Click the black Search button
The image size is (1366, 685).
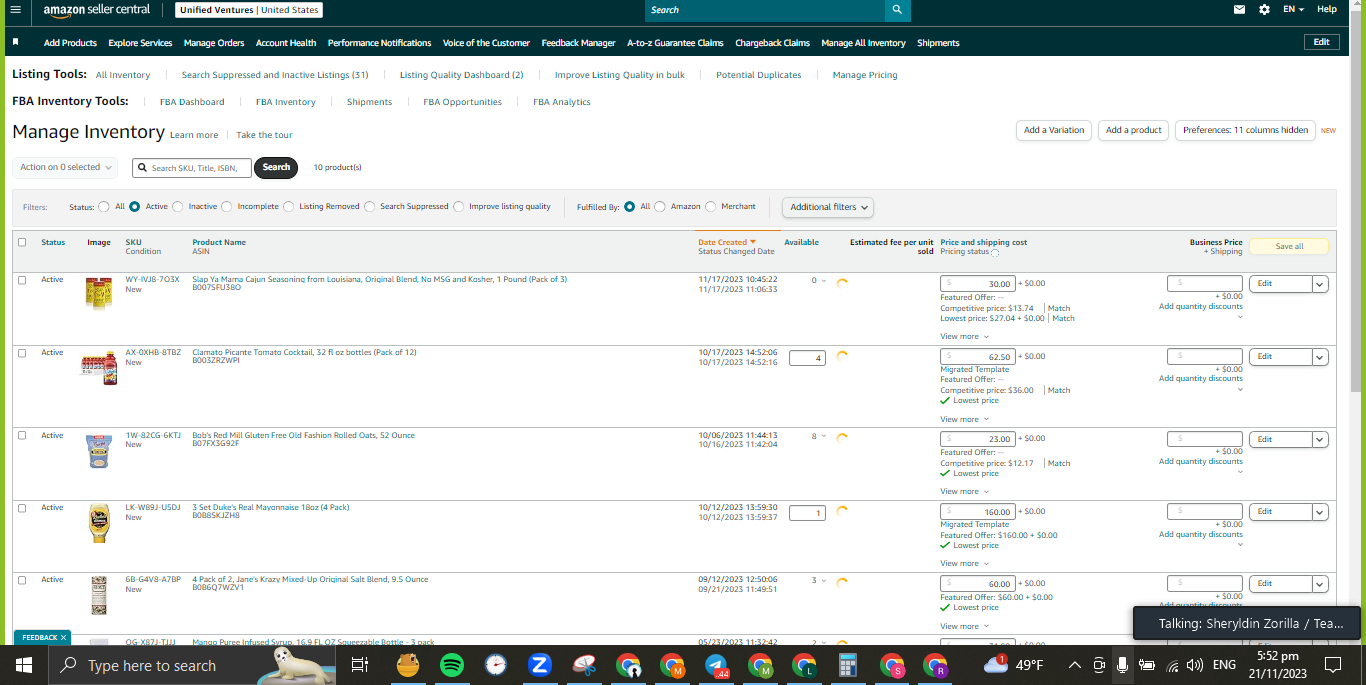(276, 167)
